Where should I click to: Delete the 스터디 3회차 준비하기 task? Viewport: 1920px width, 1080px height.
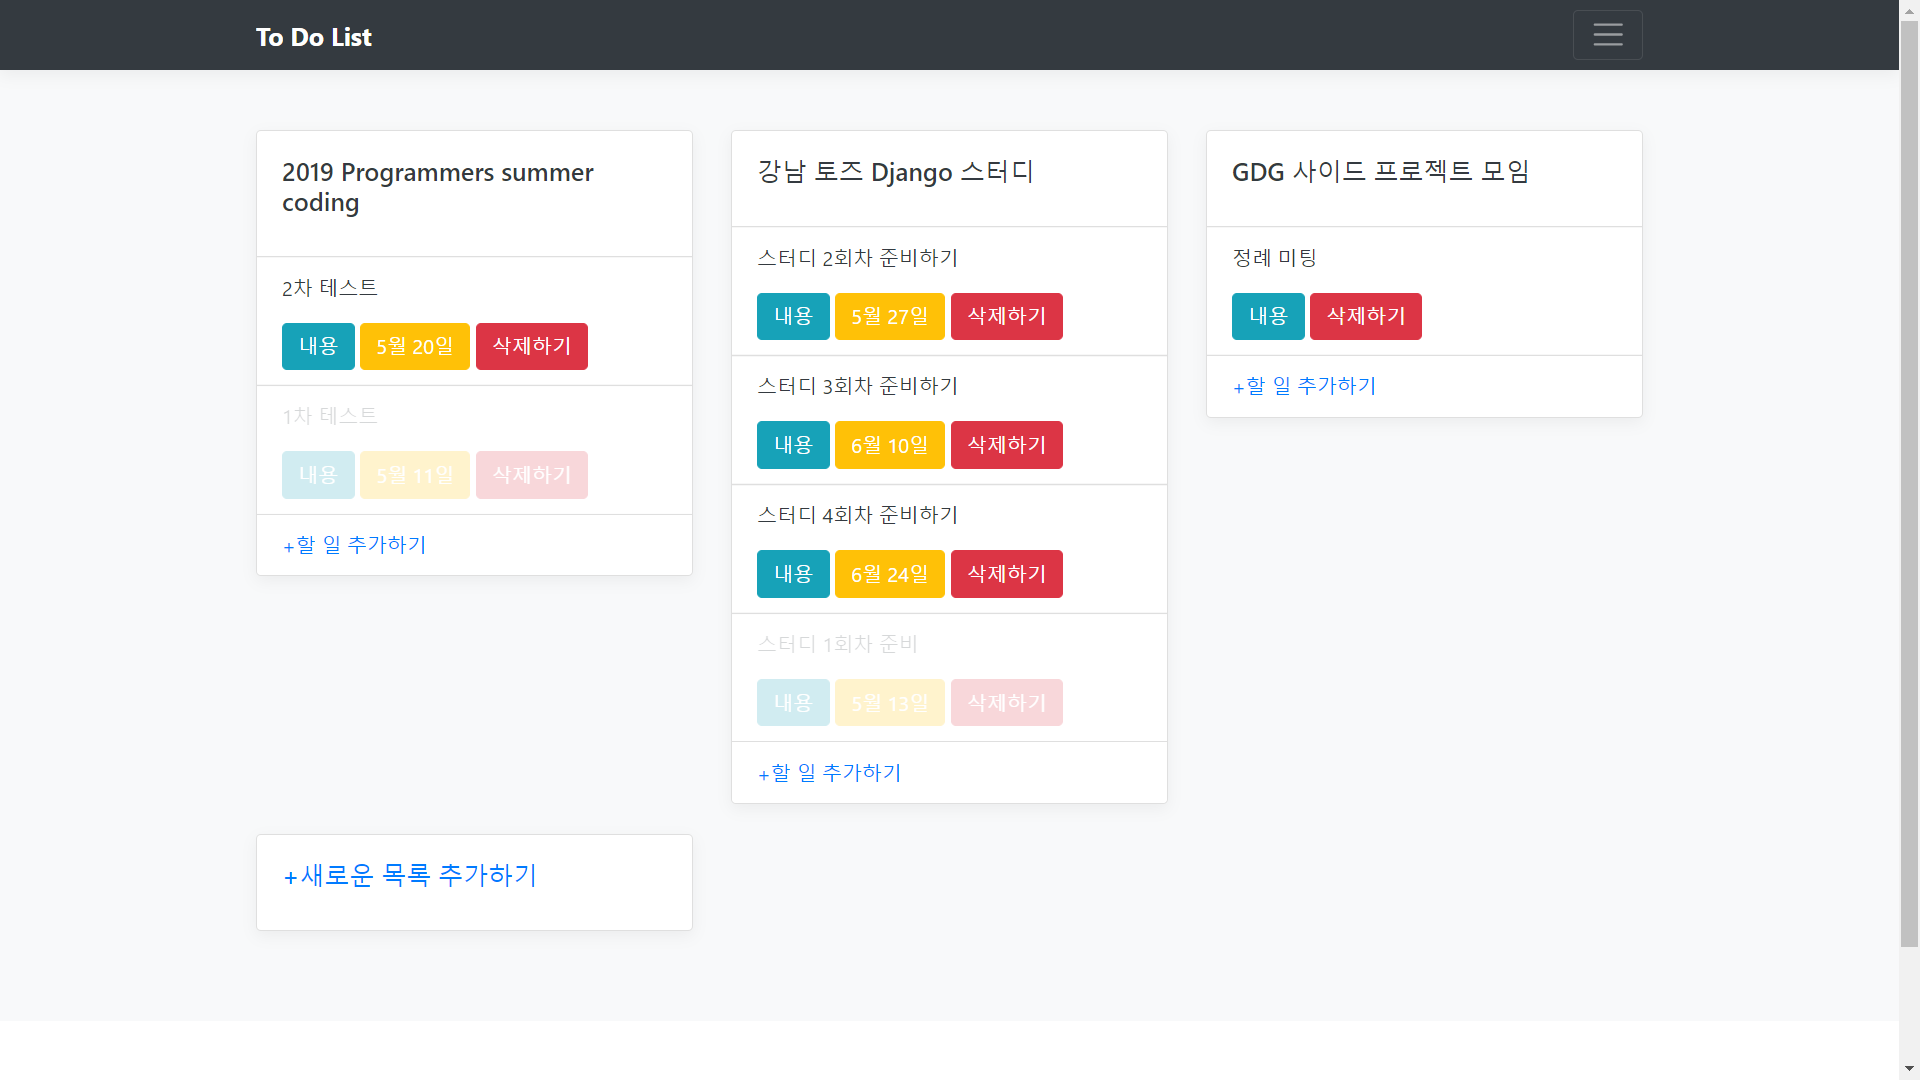click(1006, 445)
